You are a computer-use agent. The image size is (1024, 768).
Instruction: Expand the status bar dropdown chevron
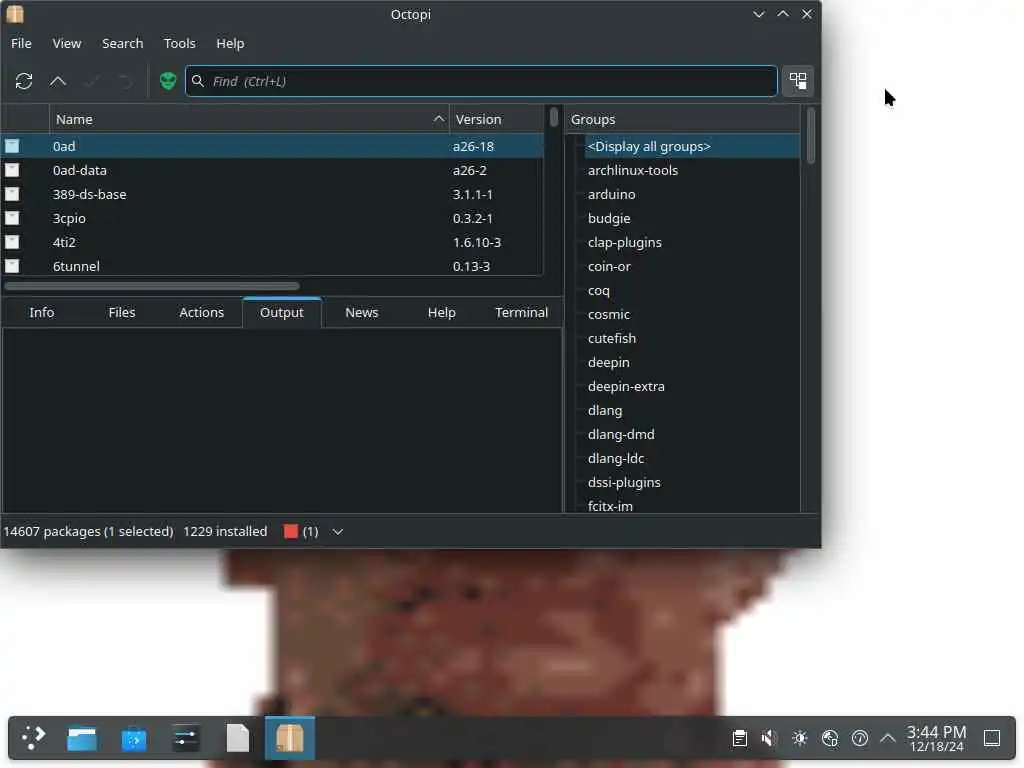(338, 532)
